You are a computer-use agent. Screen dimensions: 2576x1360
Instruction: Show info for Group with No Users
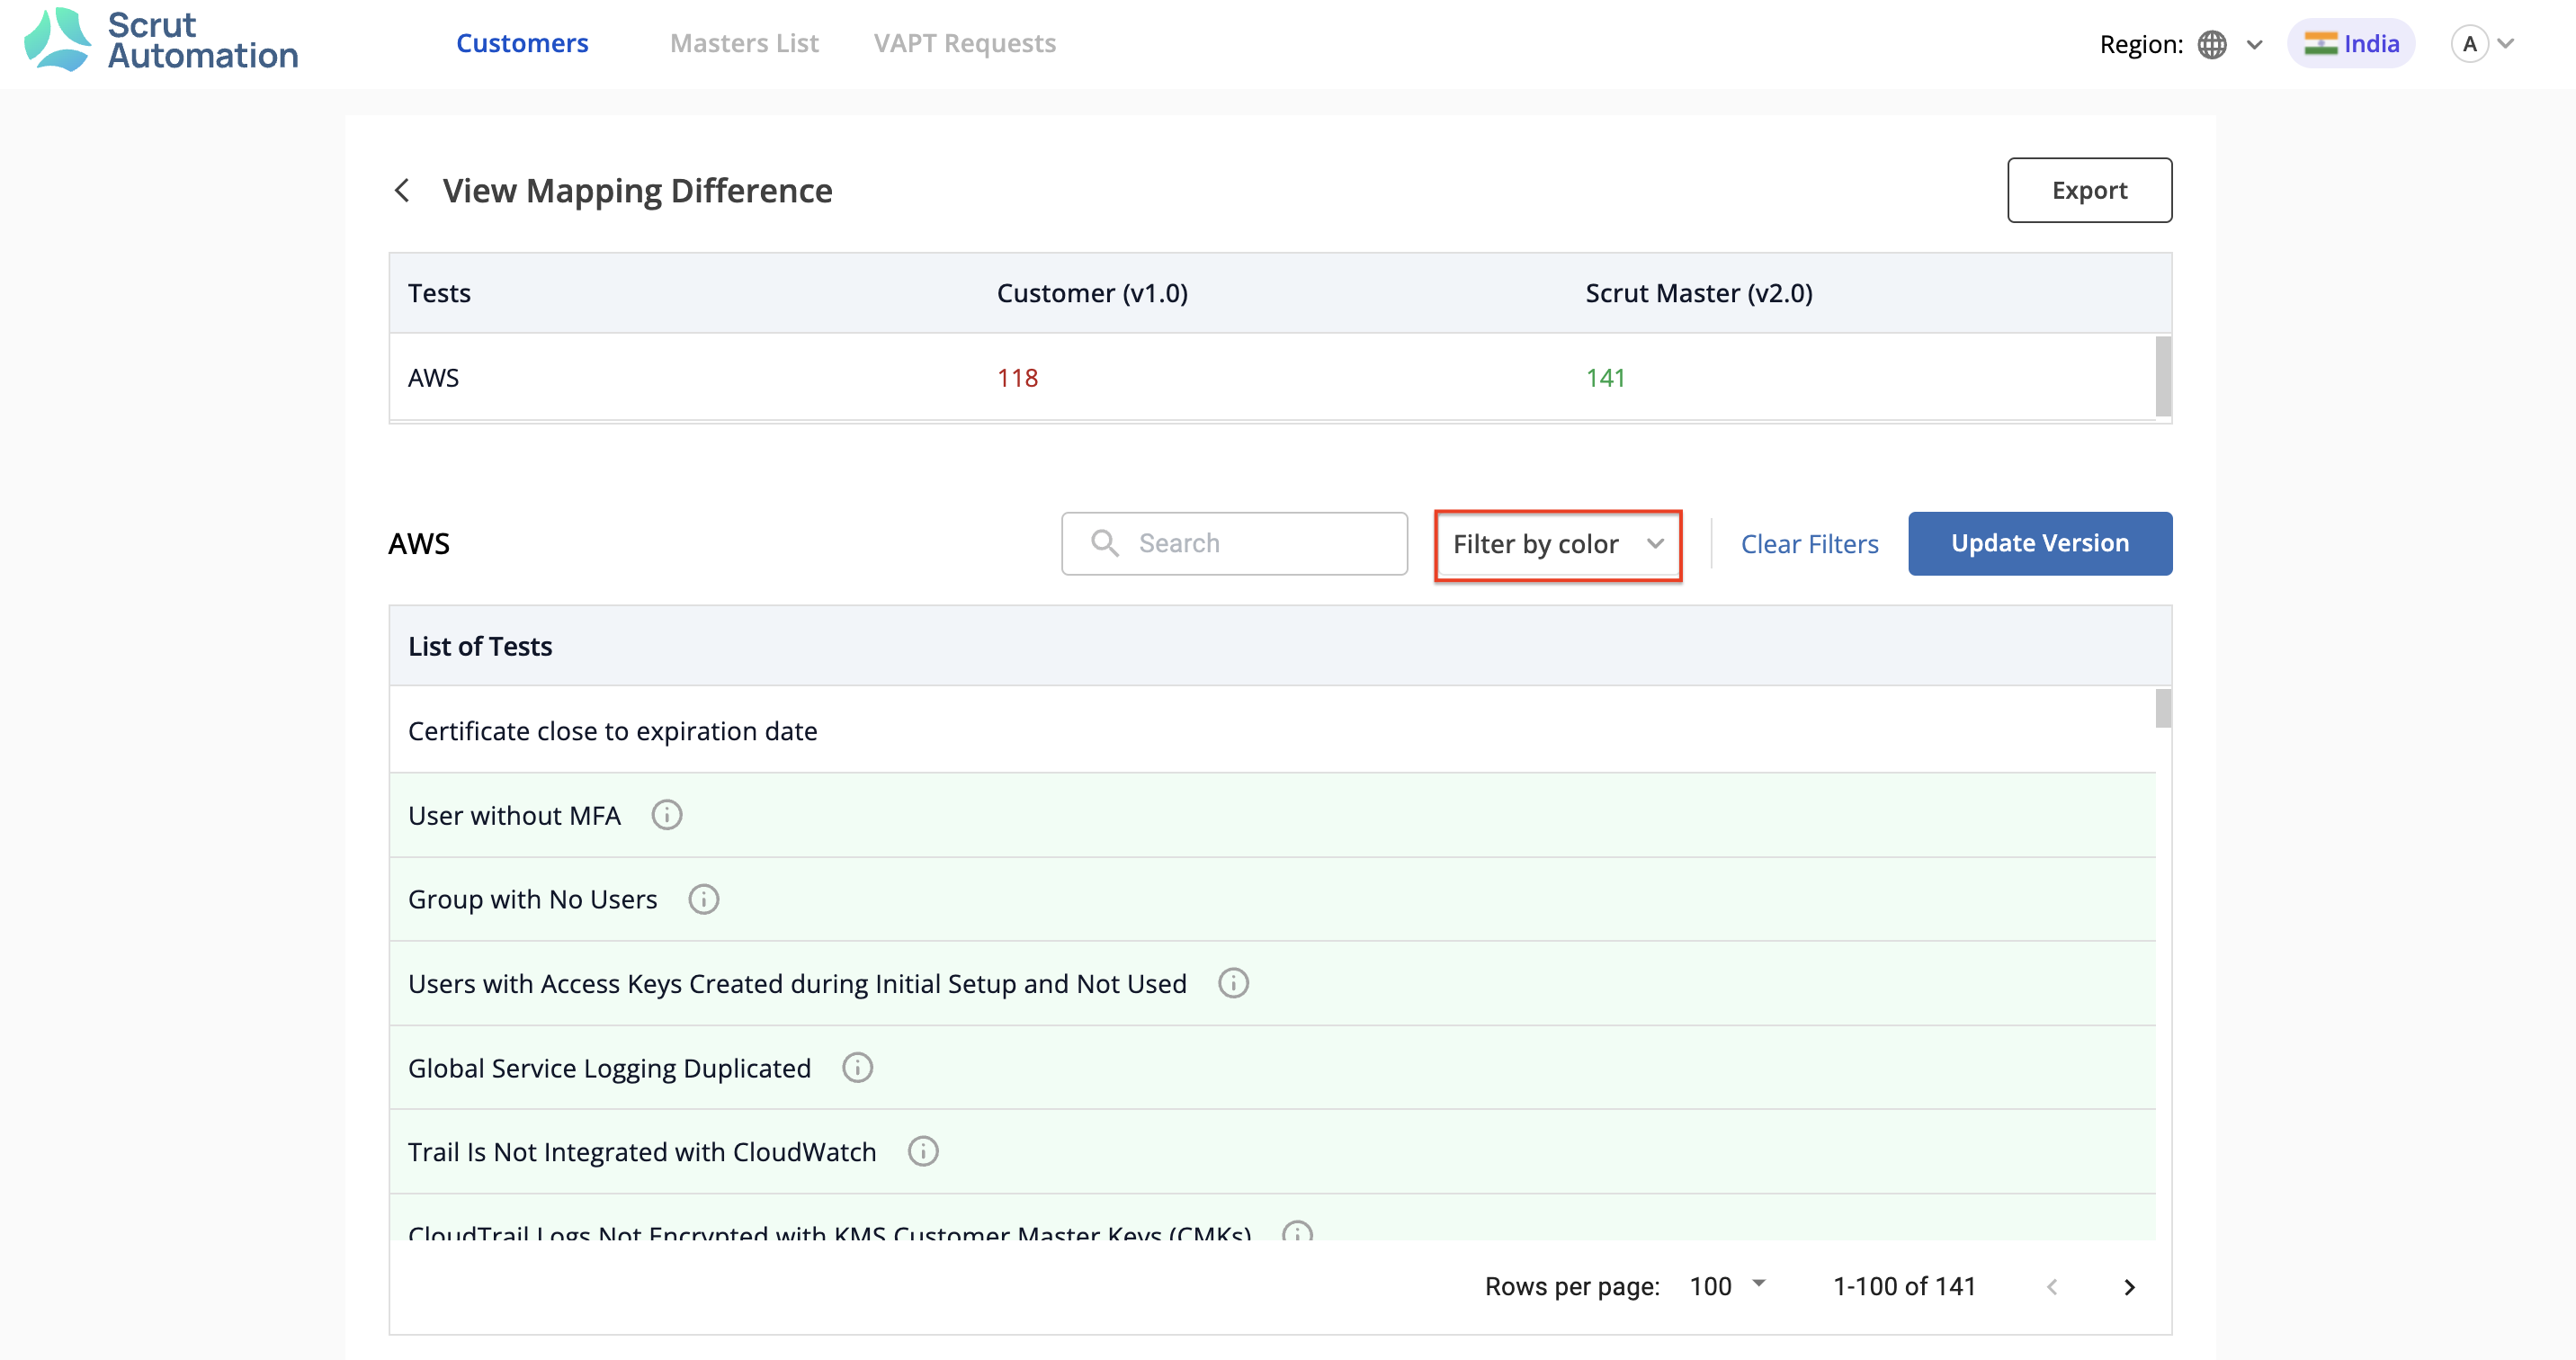click(x=704, y=899)
